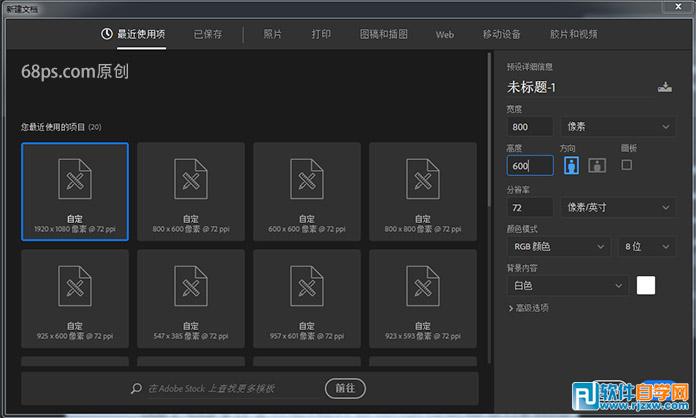Click the 您最近使用的项目 (20) heading

pos(61,127)
